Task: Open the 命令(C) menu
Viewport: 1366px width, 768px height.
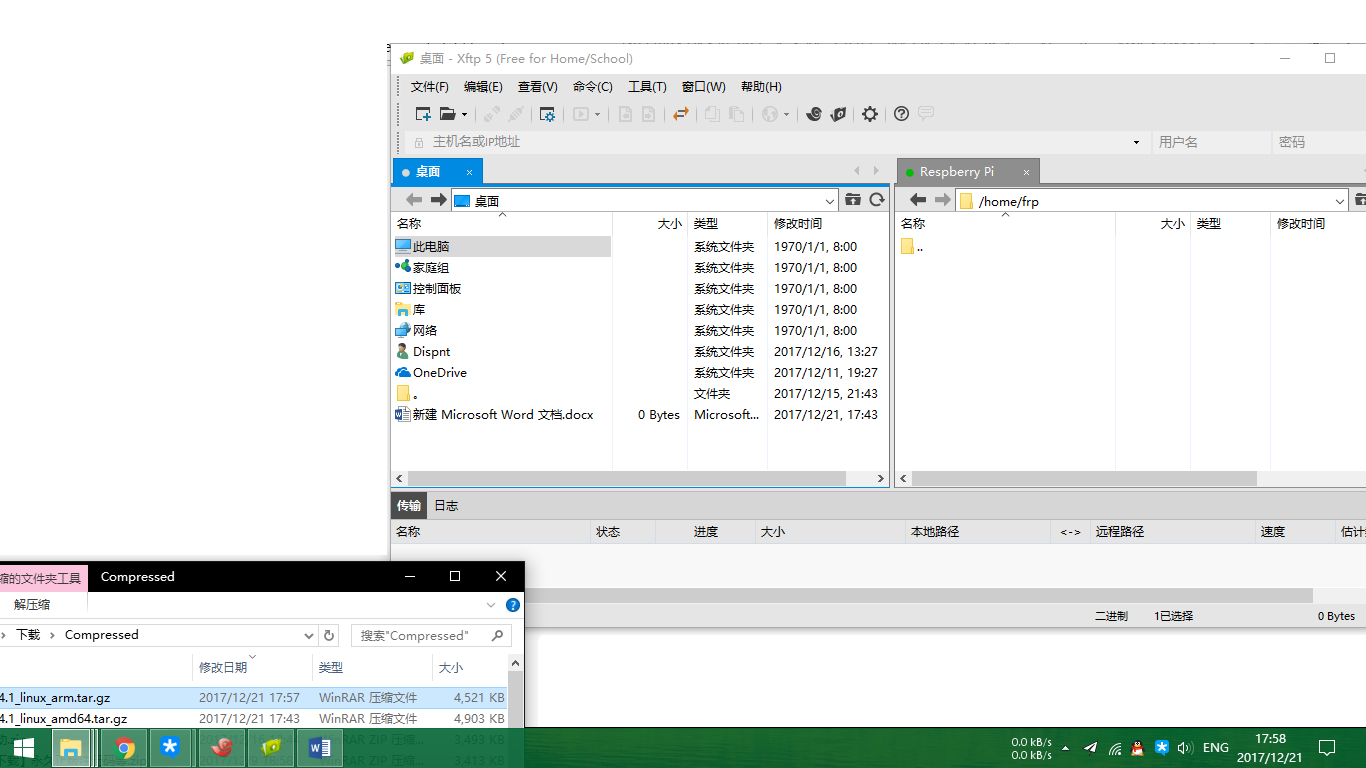Action: (x=593, y=87)
